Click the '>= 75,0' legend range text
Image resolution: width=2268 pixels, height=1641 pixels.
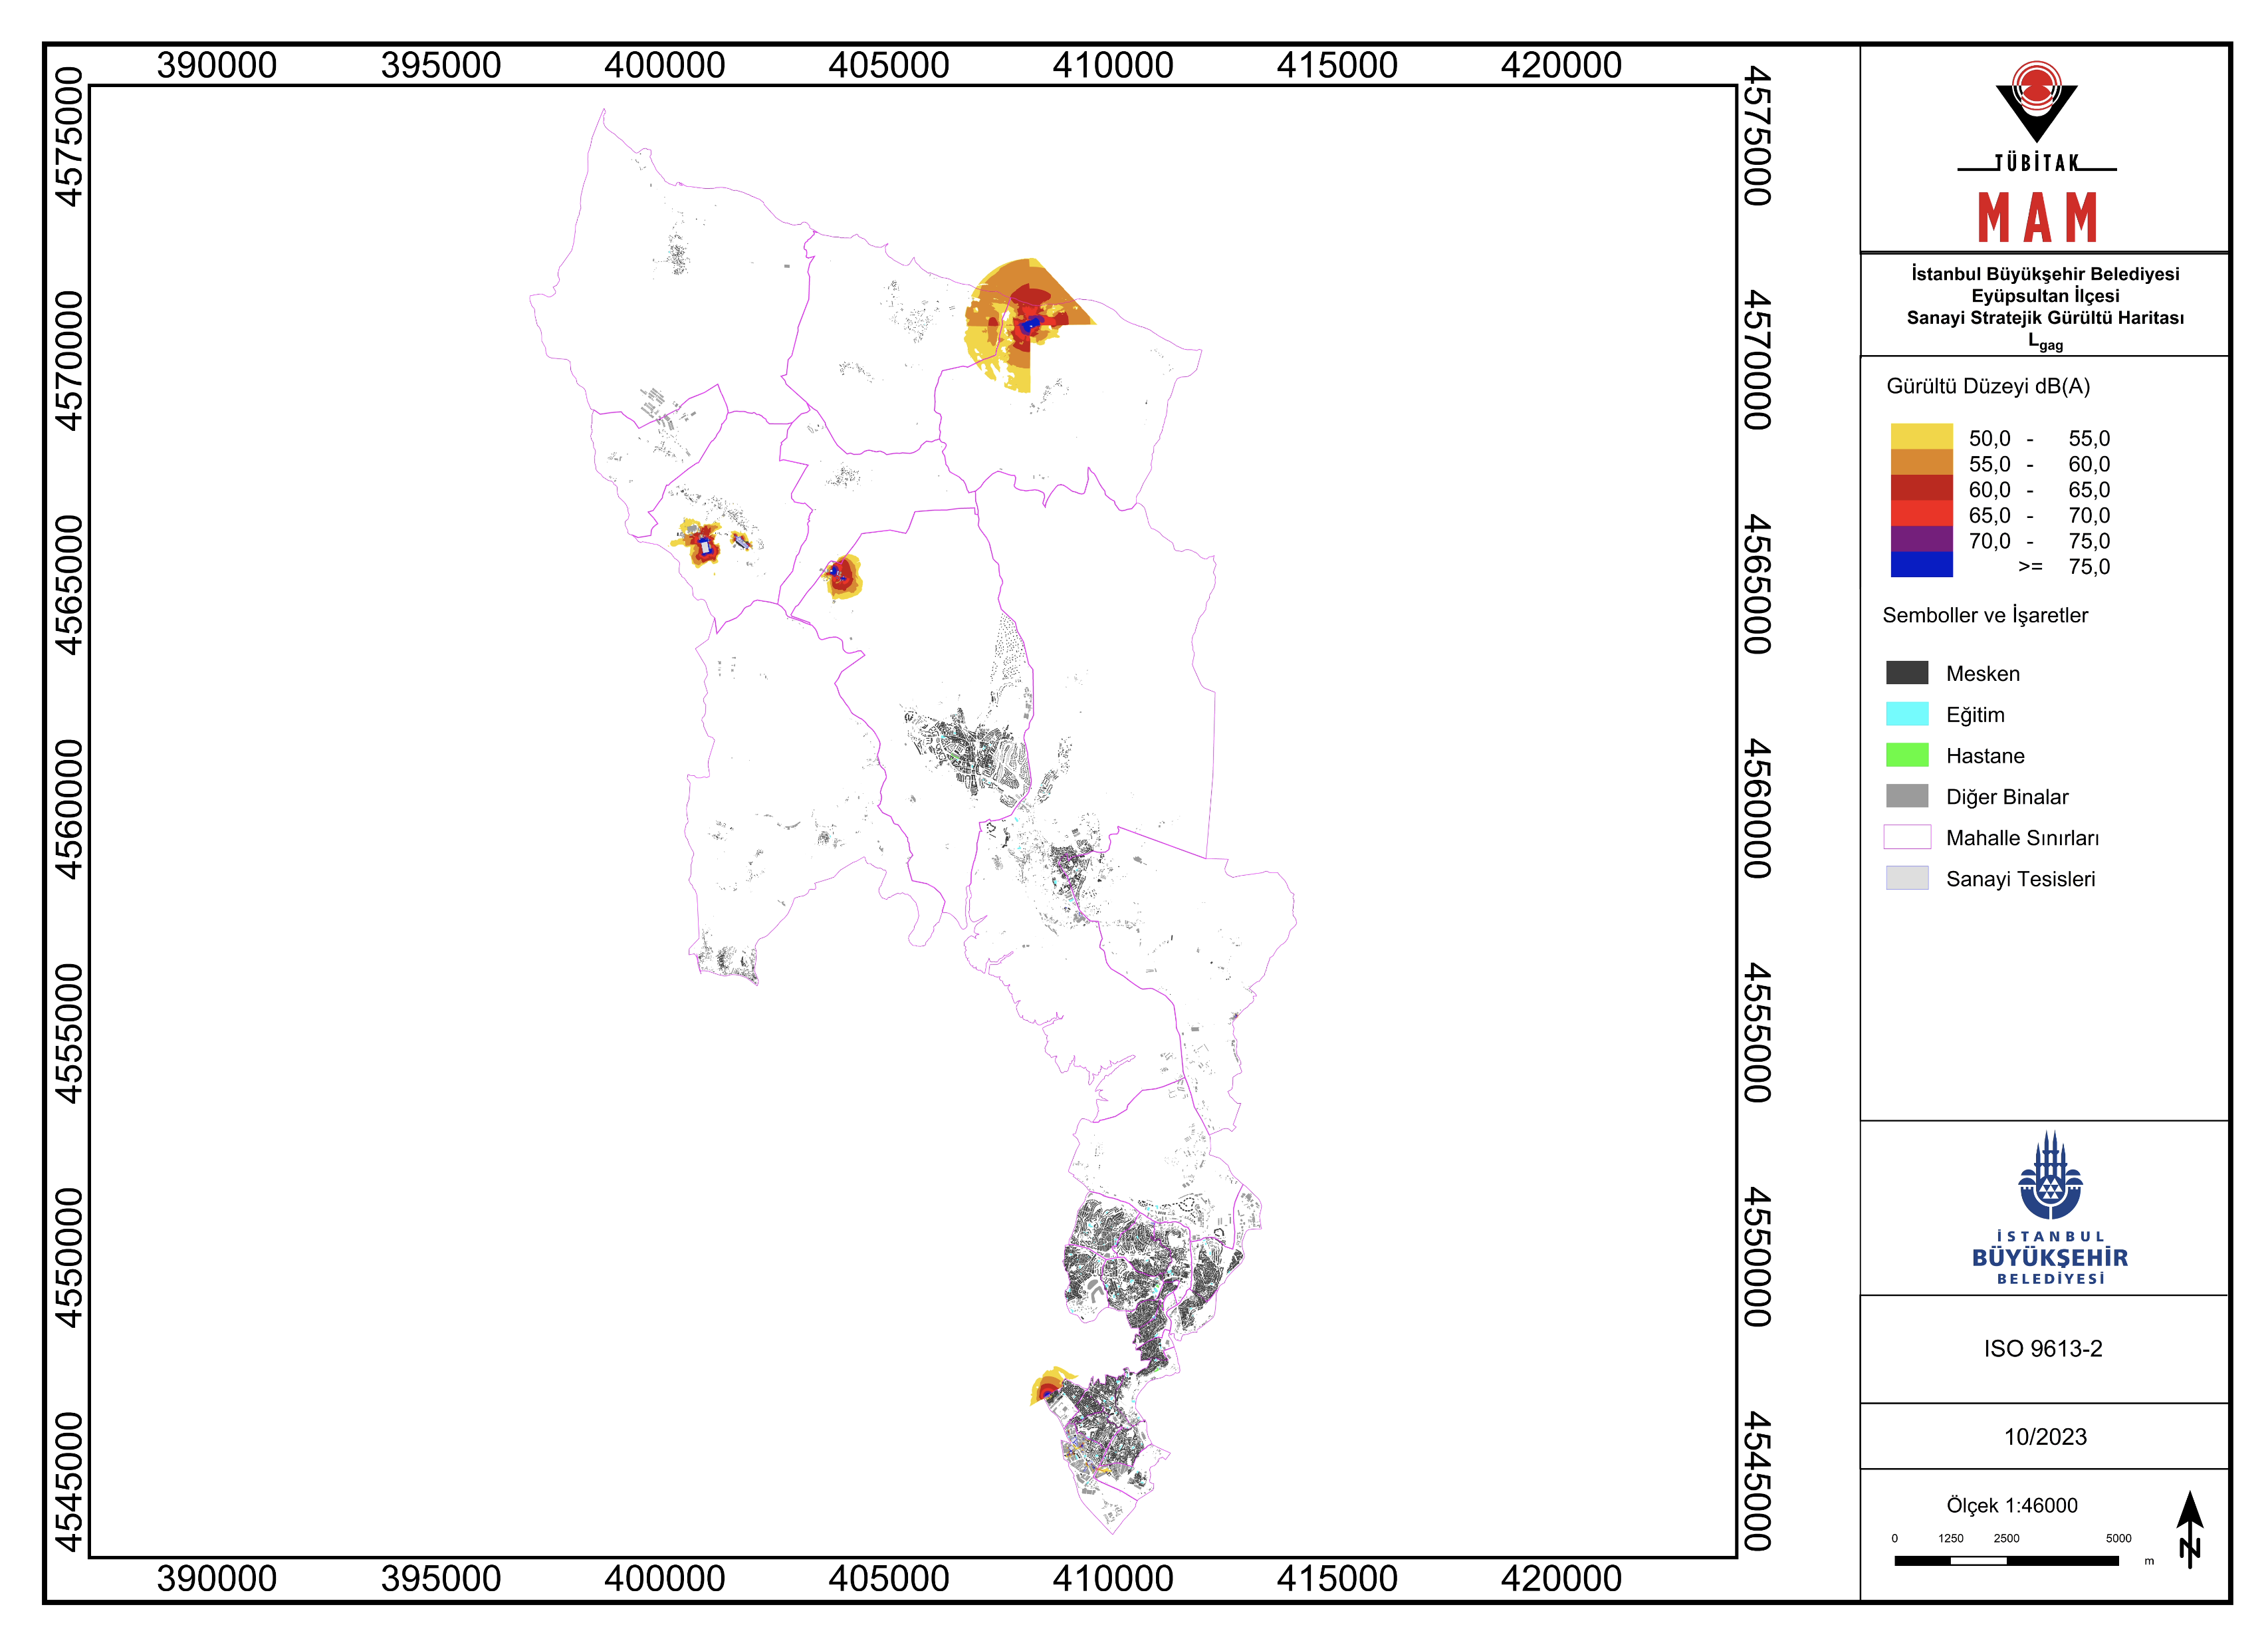(2064, 566)
